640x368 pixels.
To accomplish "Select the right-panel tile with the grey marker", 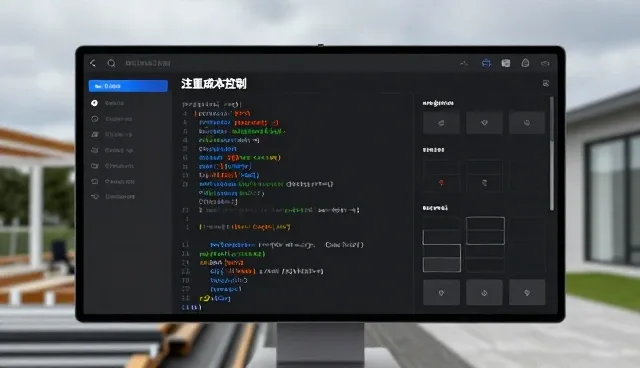I will [x=484, y=177].
